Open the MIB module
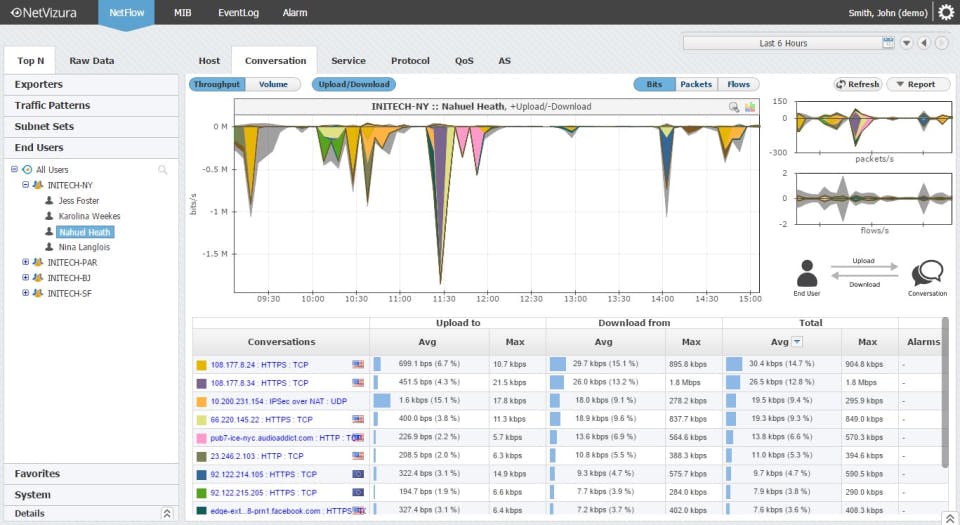Screen dimensions: 960x525 pos(182,12)
